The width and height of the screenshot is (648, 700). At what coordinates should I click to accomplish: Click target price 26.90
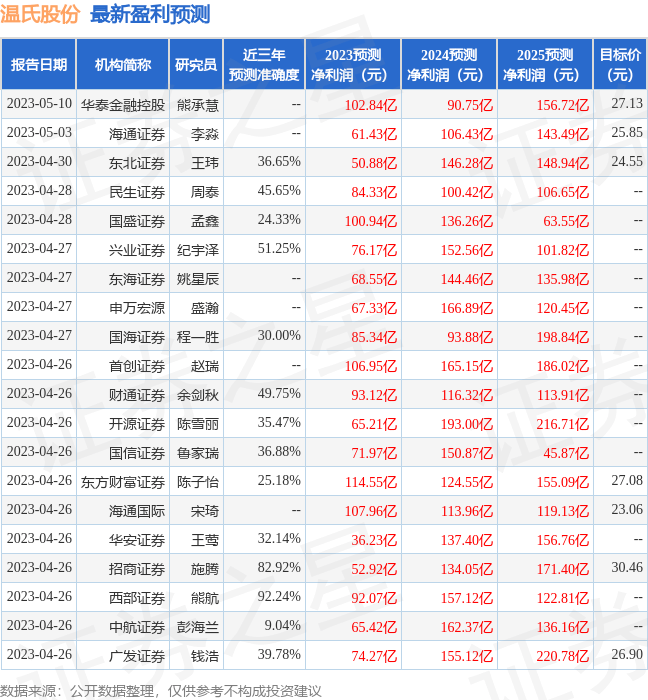pyautogui.click(x=627, y=654)
